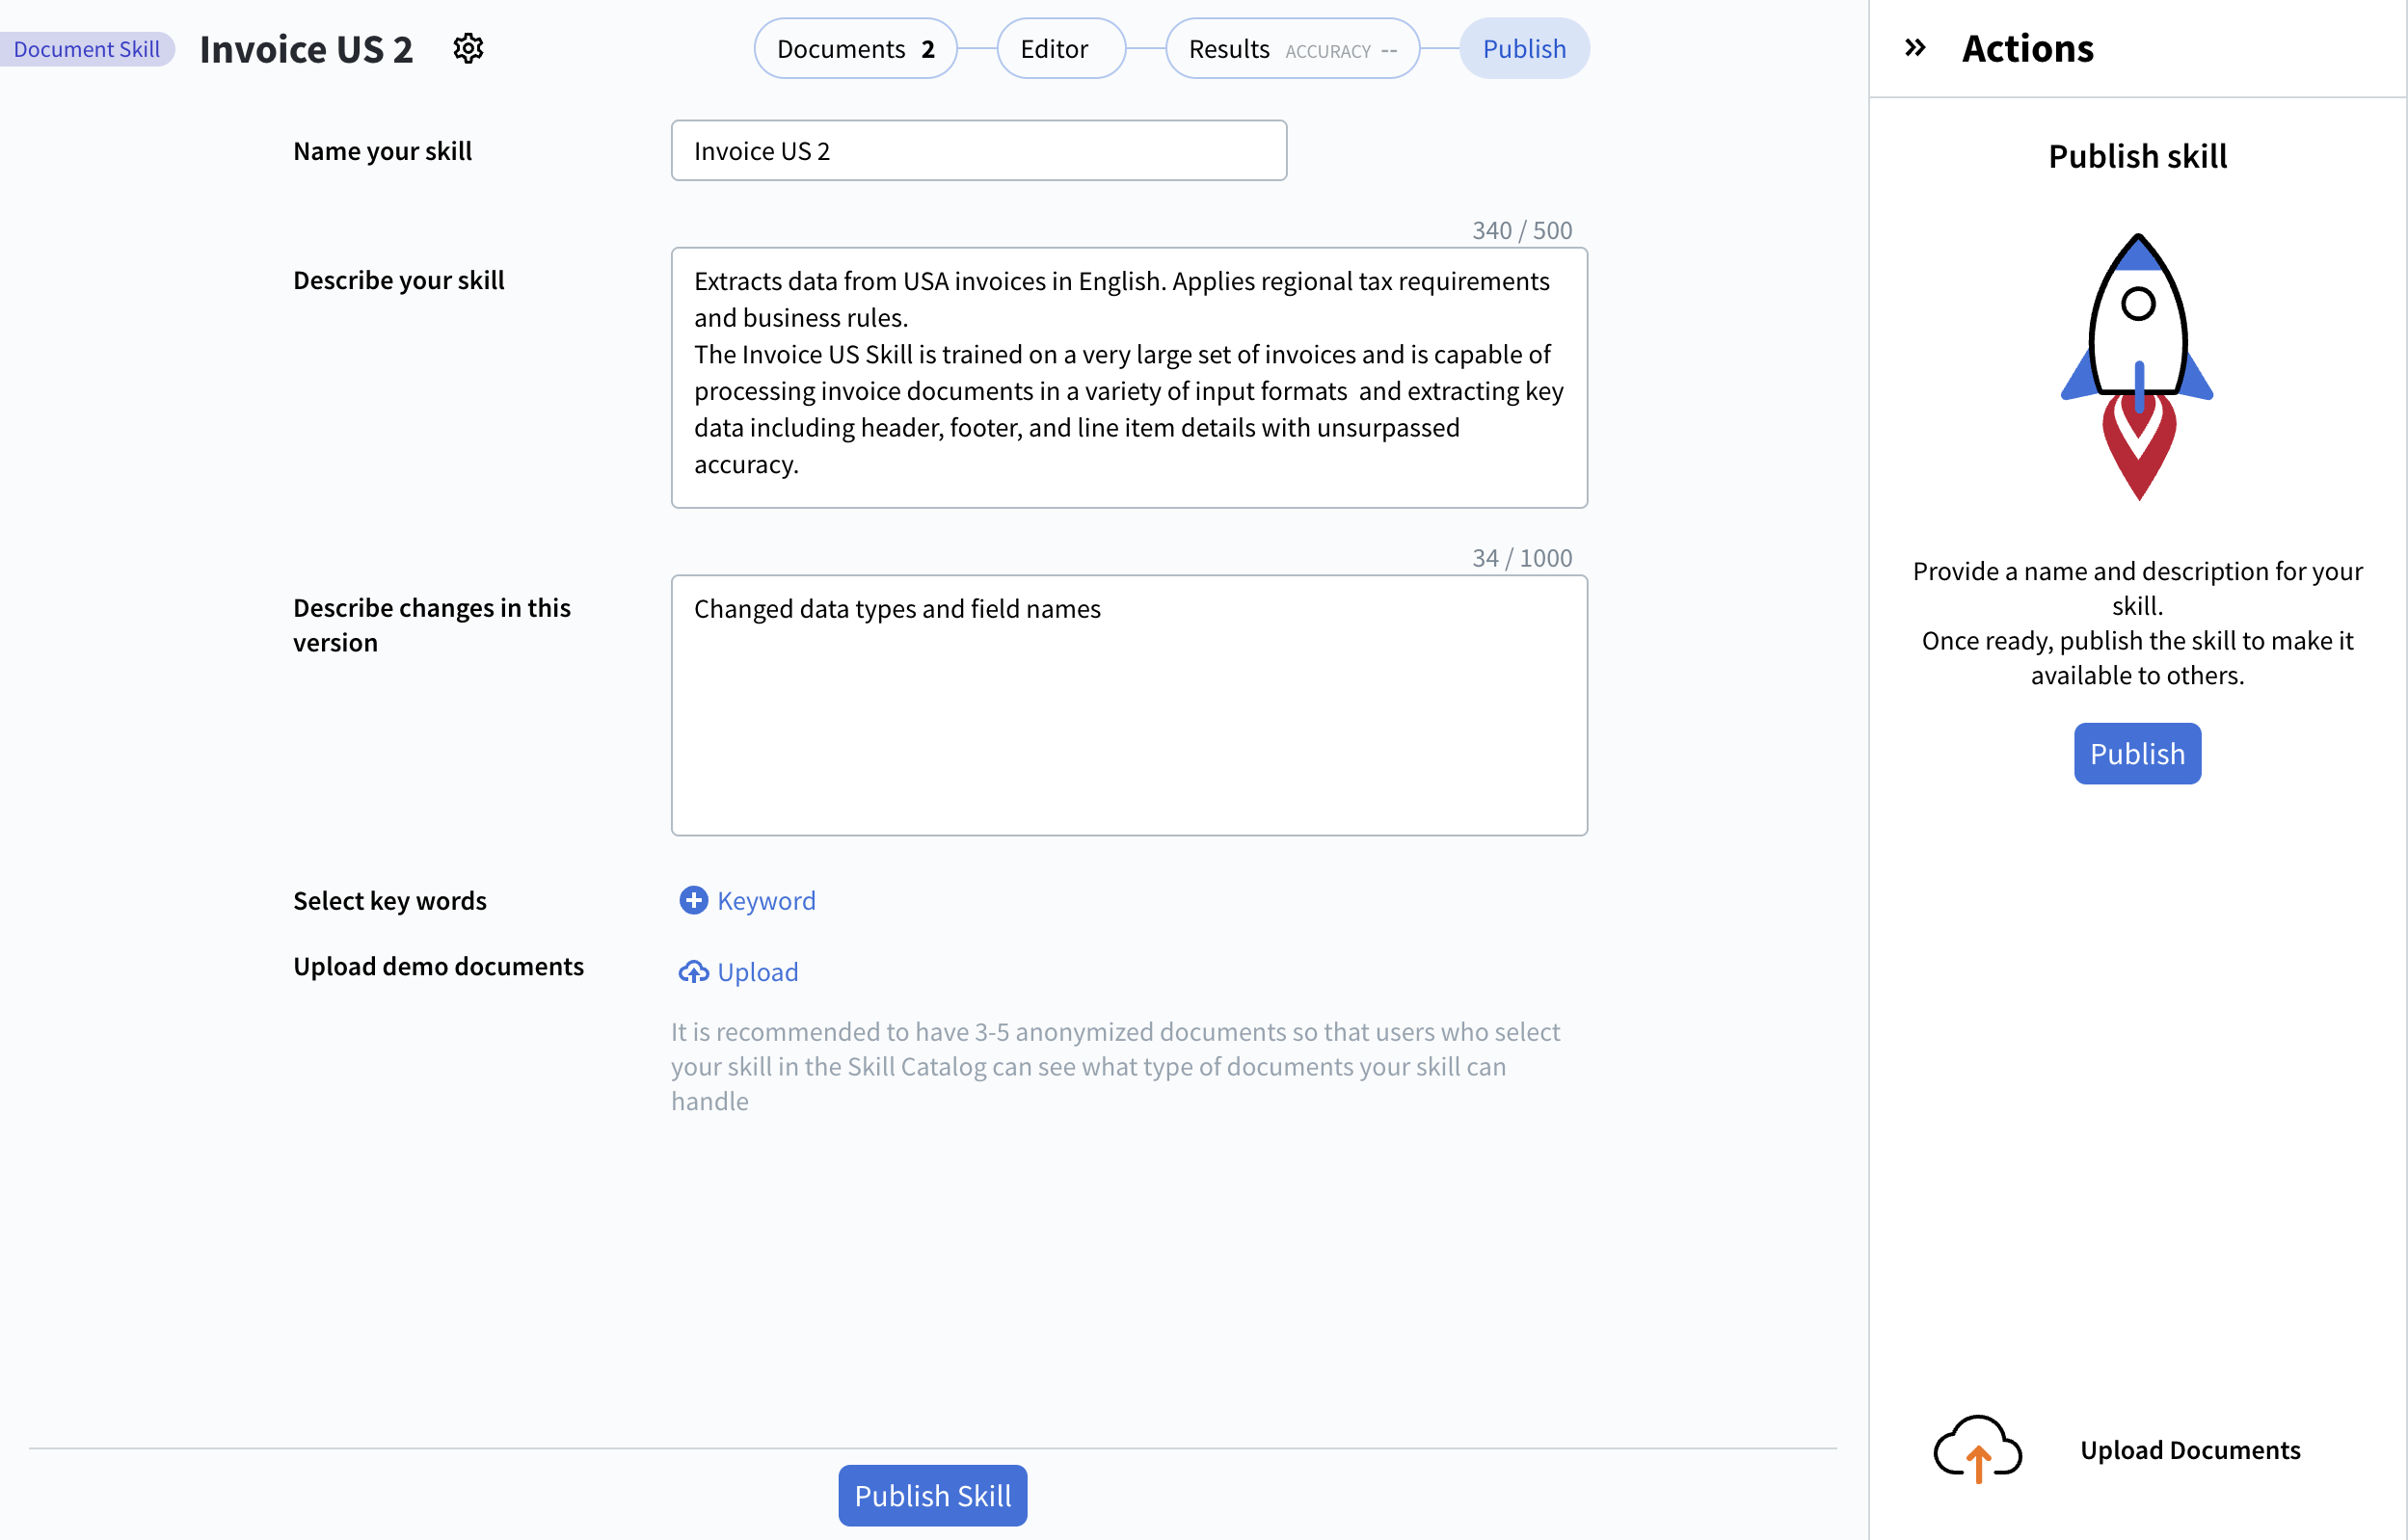
Task: Click the cloud Upload icon
Action: (x=693, y=972)
